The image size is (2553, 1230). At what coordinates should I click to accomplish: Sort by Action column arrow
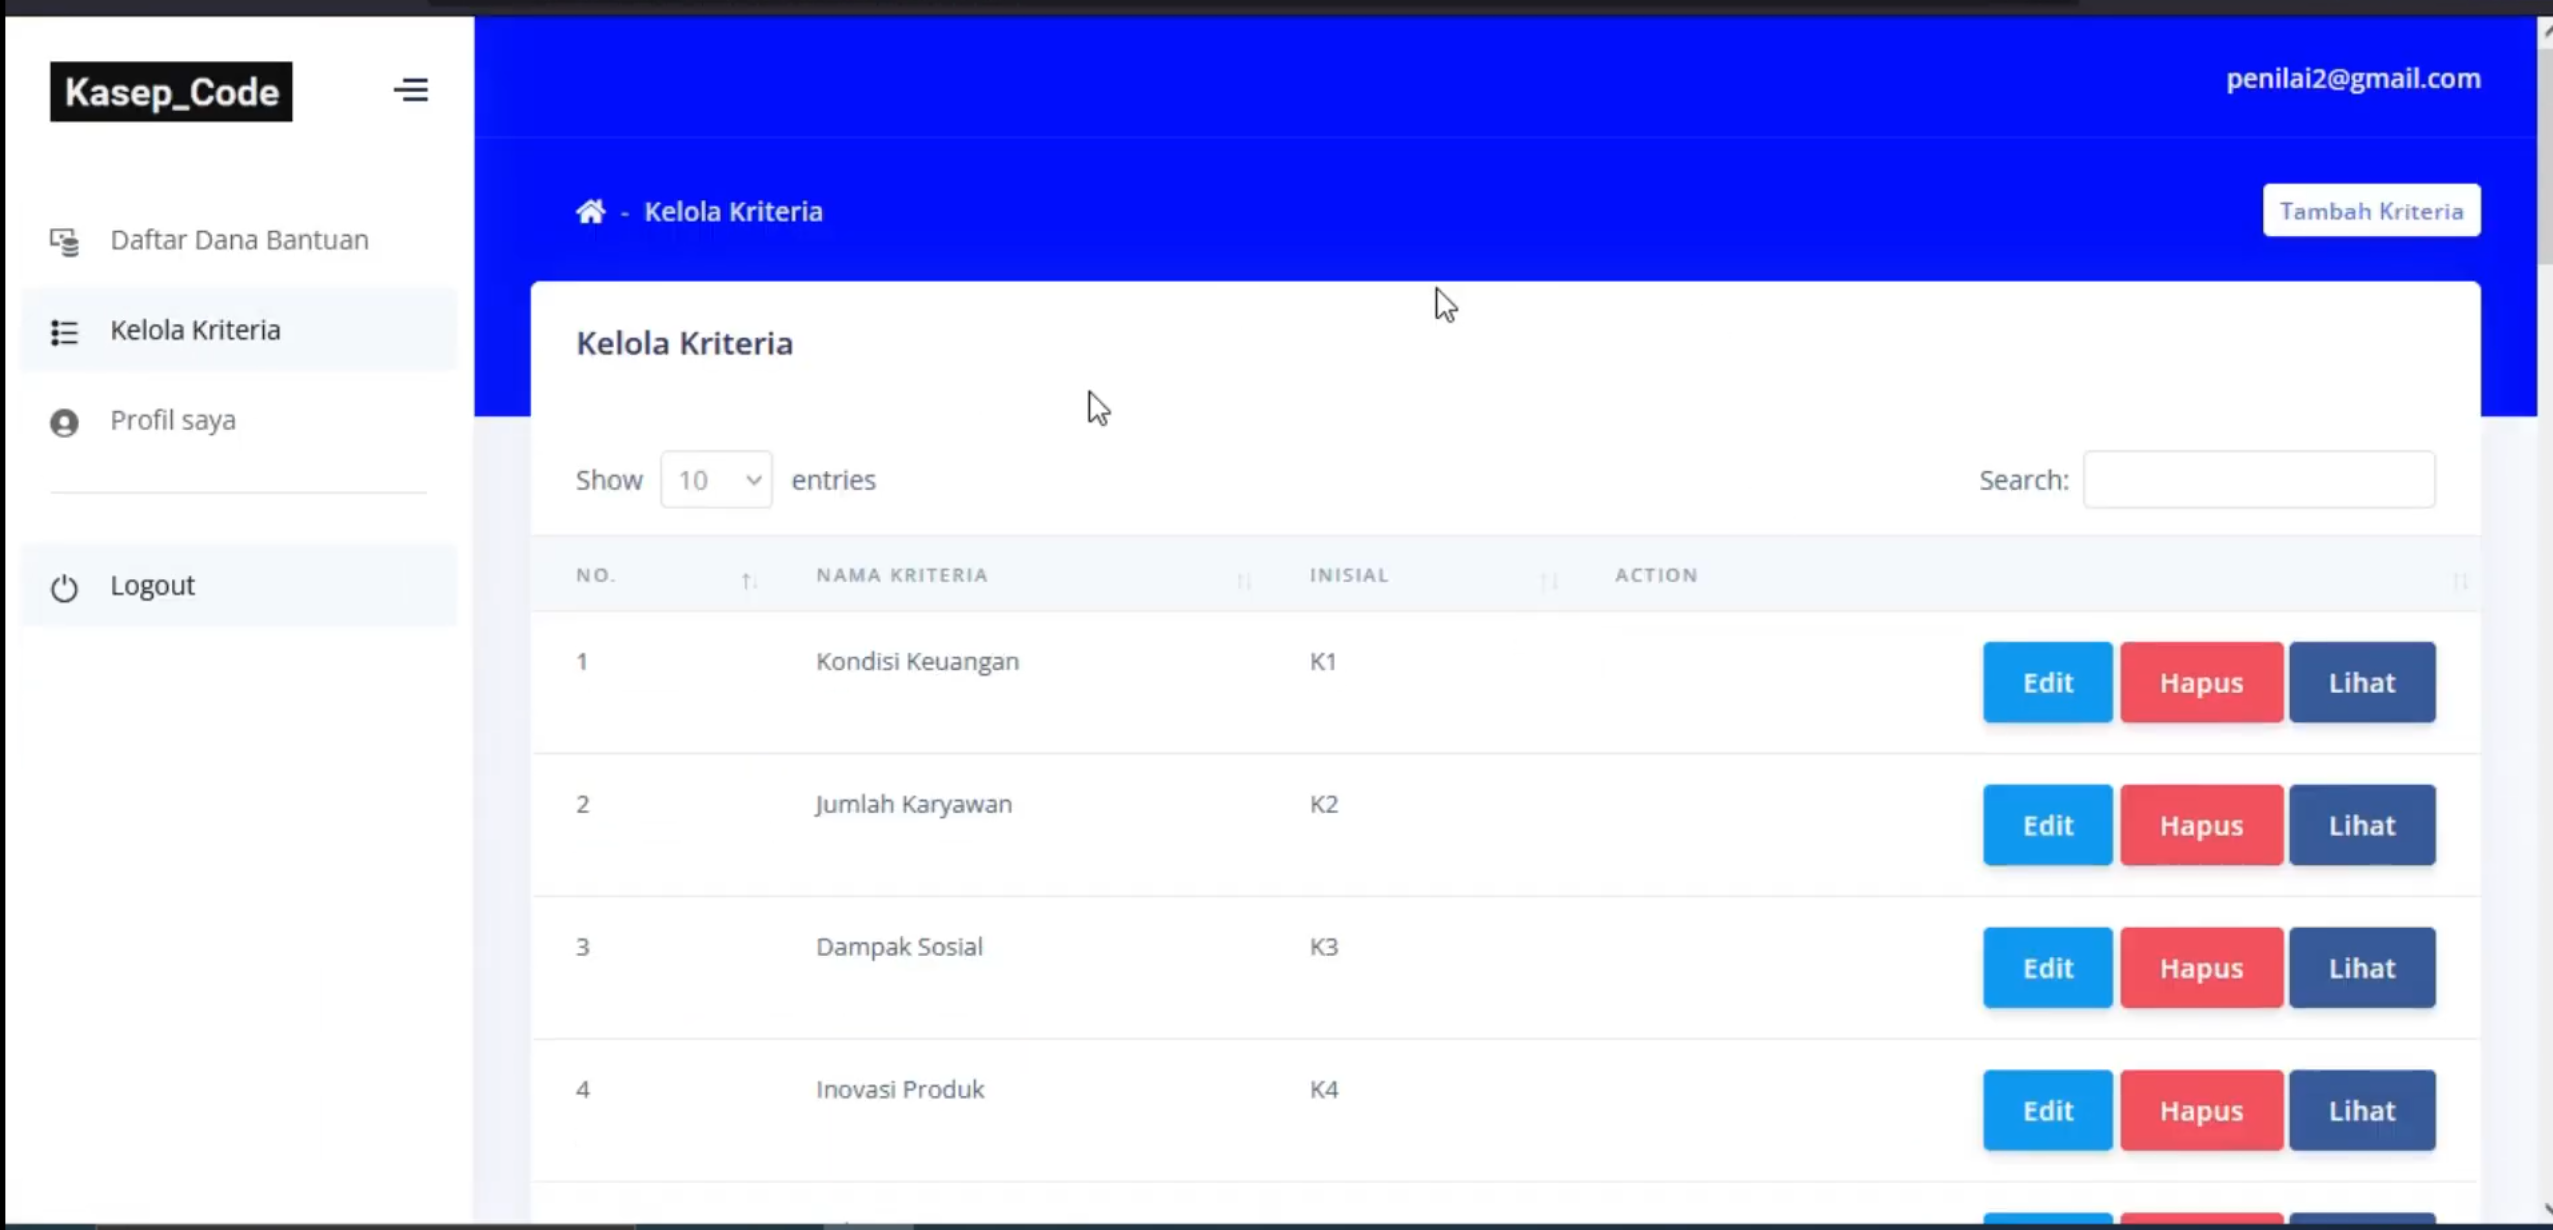[2460, 580]
